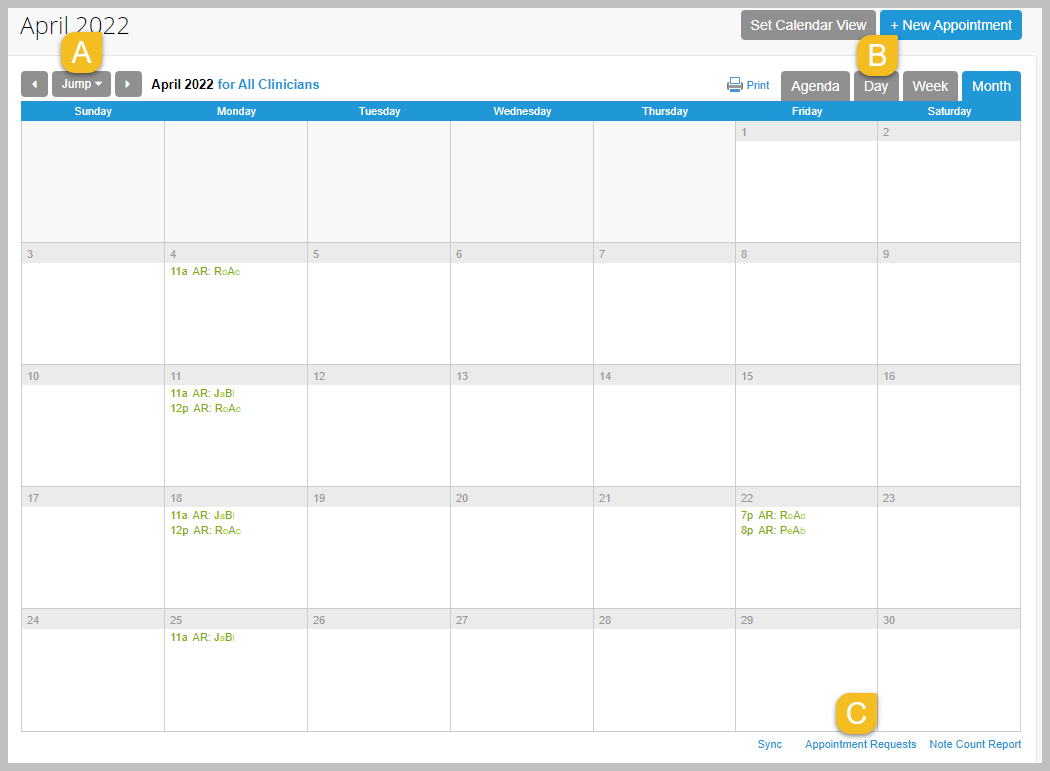Open 12p AR: RoAc on April 11
Screen dimensions: 1050x771
point(206,409)
